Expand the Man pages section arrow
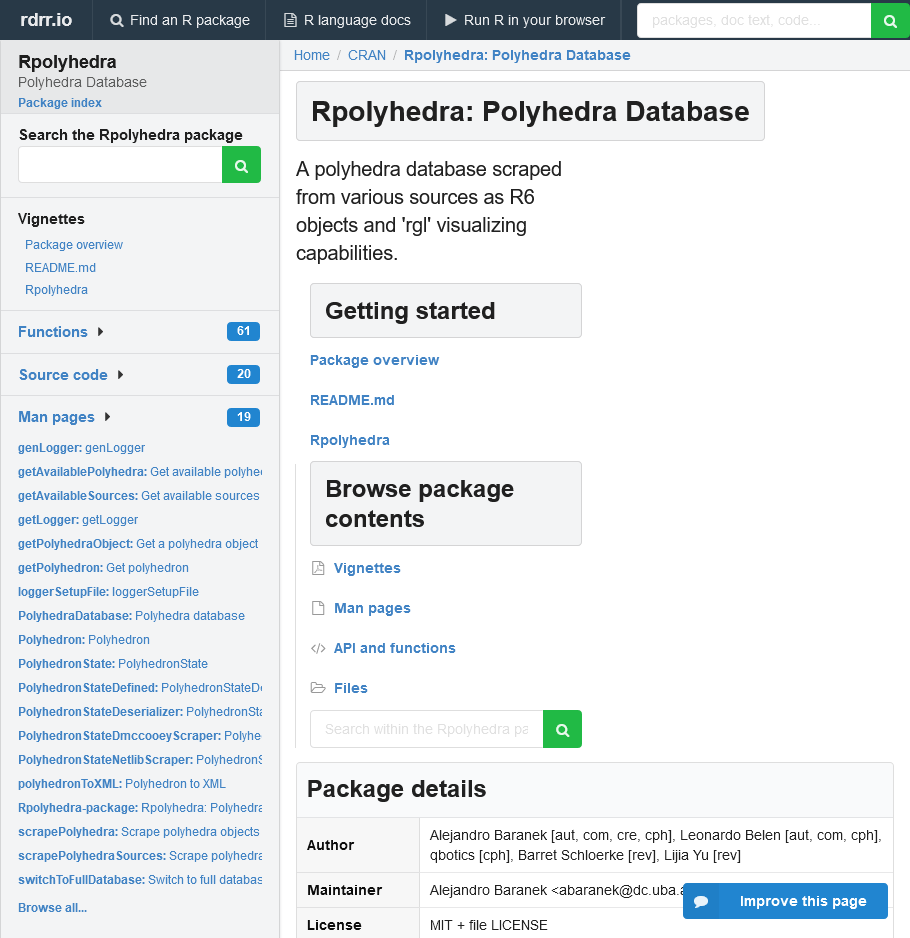This screenshot has height=938, width=910. click(x=108, y=417)
